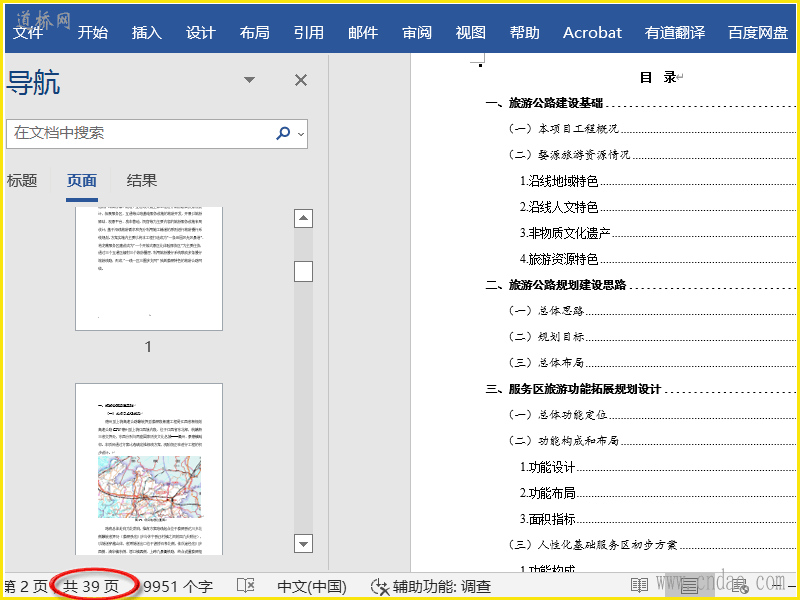Switch to the 开始 ribbon tab
This screenshot has height=600, width=800.
tap(93, 33)
